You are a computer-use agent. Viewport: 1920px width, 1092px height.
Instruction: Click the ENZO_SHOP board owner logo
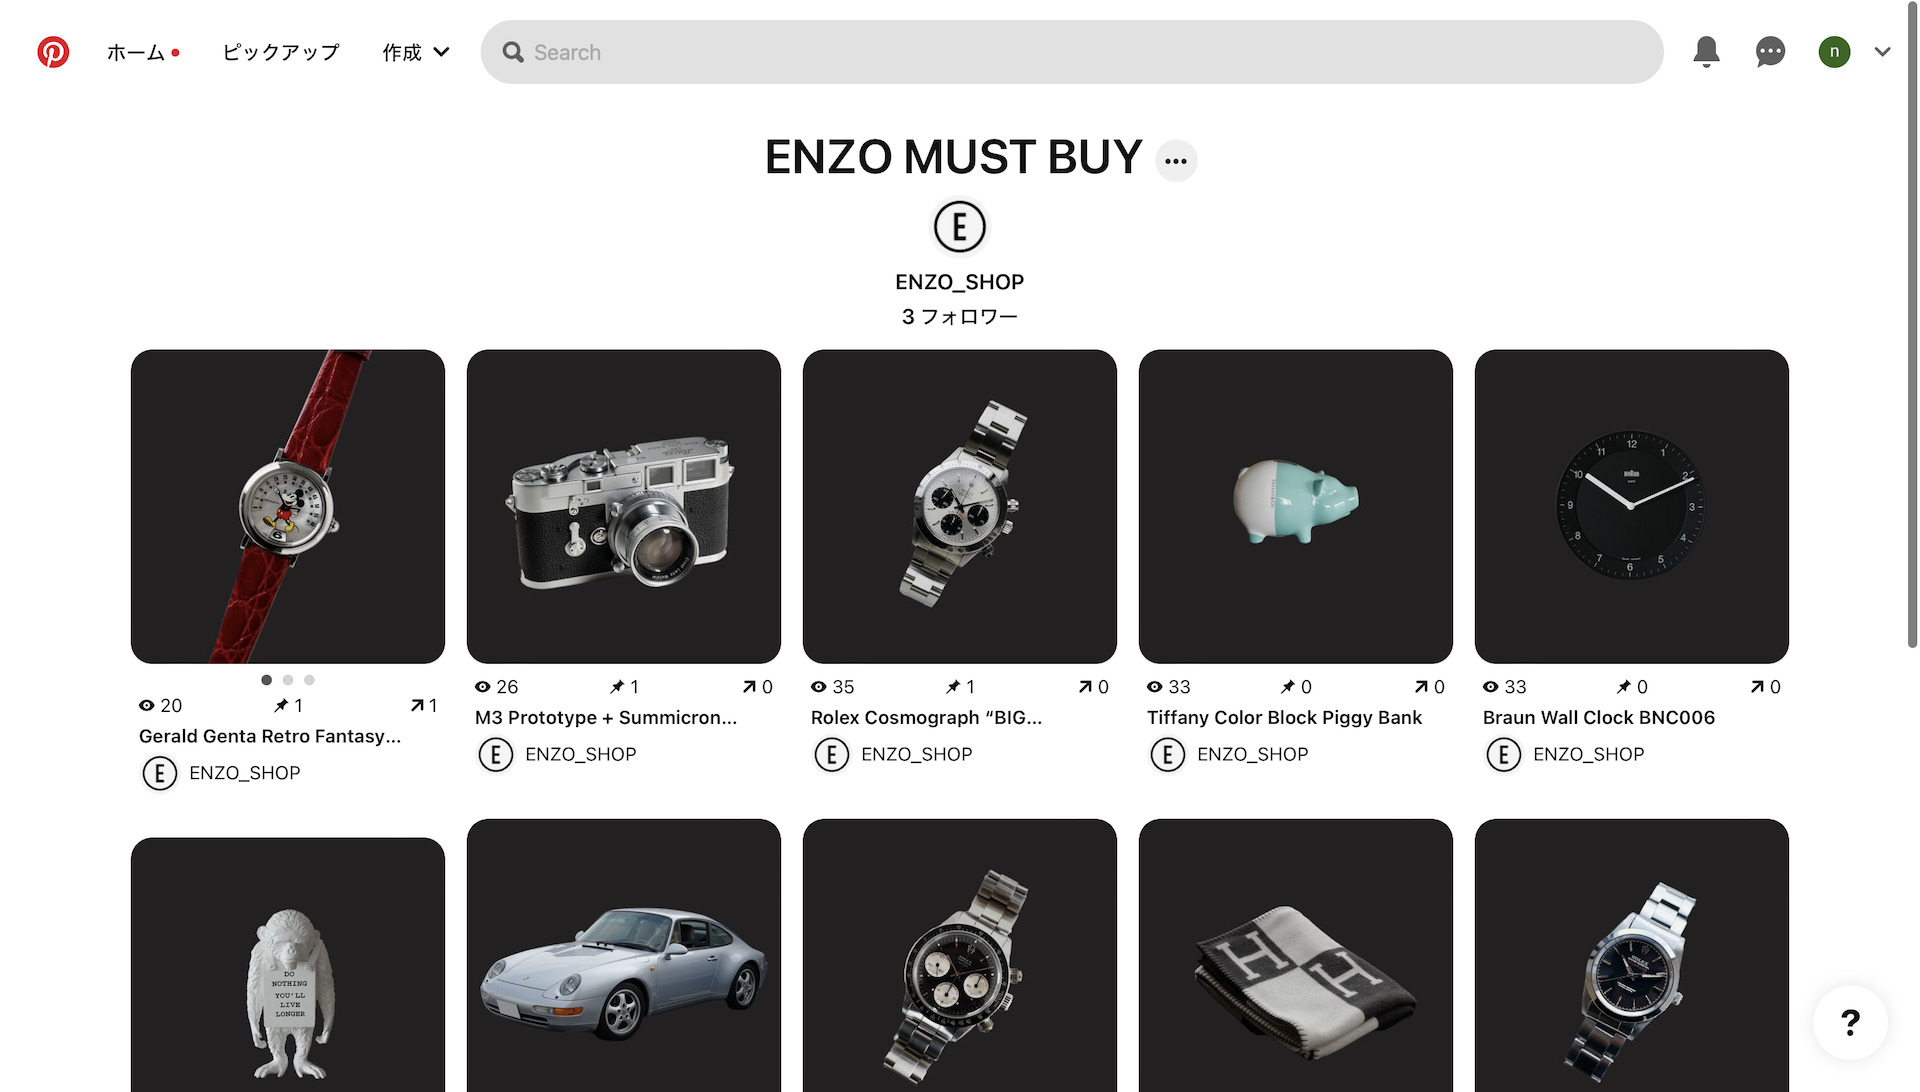(959, 227)
